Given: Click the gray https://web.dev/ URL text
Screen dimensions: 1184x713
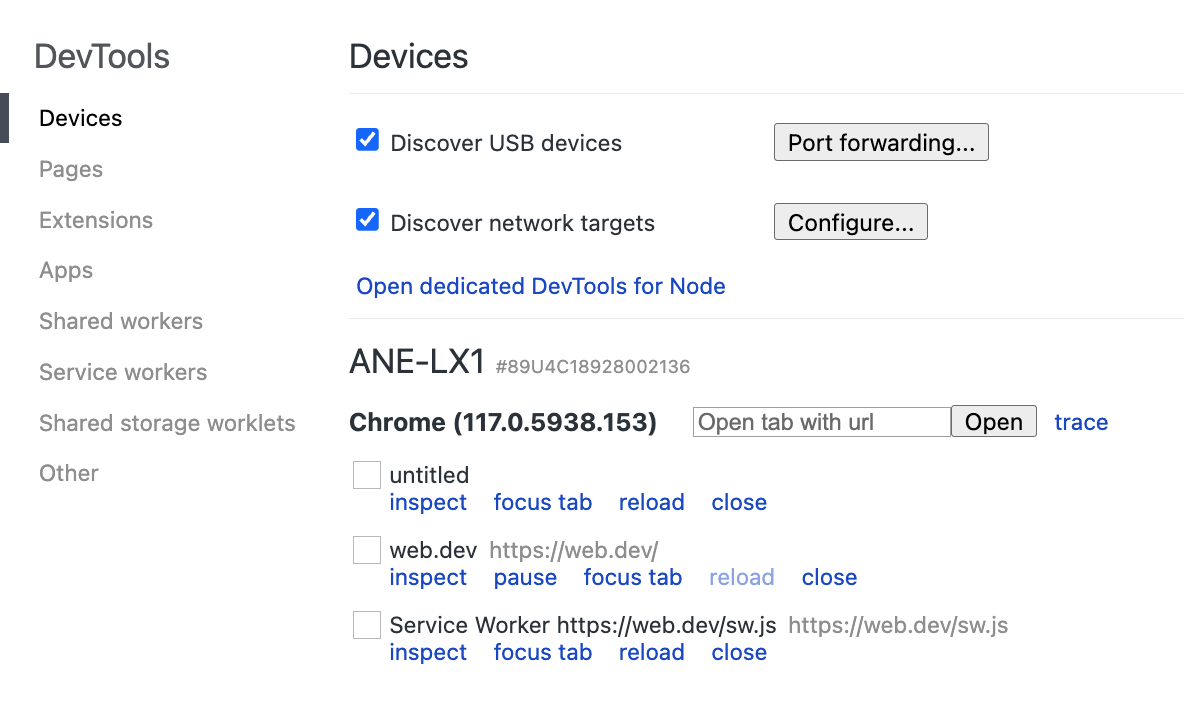Looking at the screenshot, I should (574, 550).
